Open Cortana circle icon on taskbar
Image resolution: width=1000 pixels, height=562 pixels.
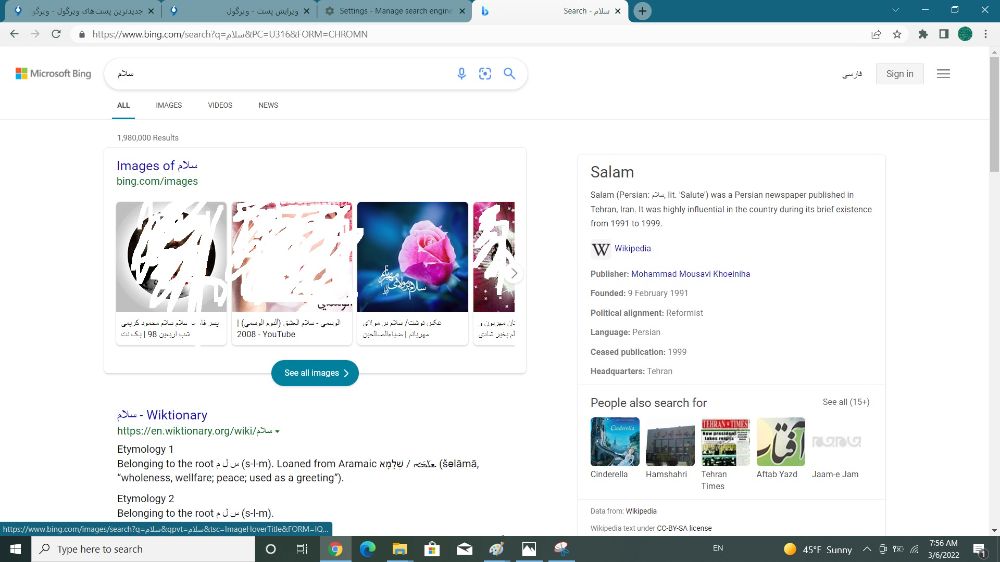[x=270, y=549]
